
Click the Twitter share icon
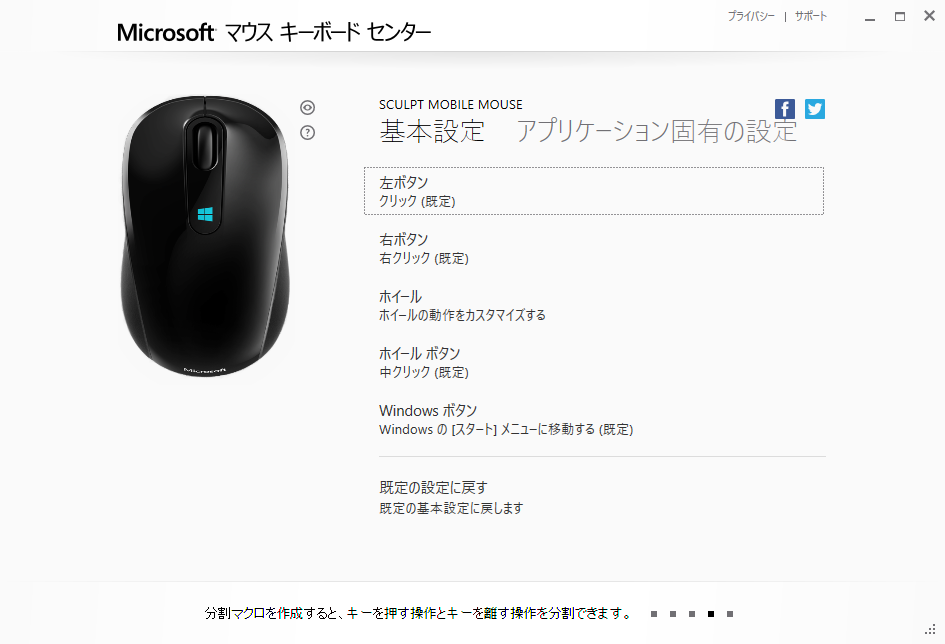[815, 109]
